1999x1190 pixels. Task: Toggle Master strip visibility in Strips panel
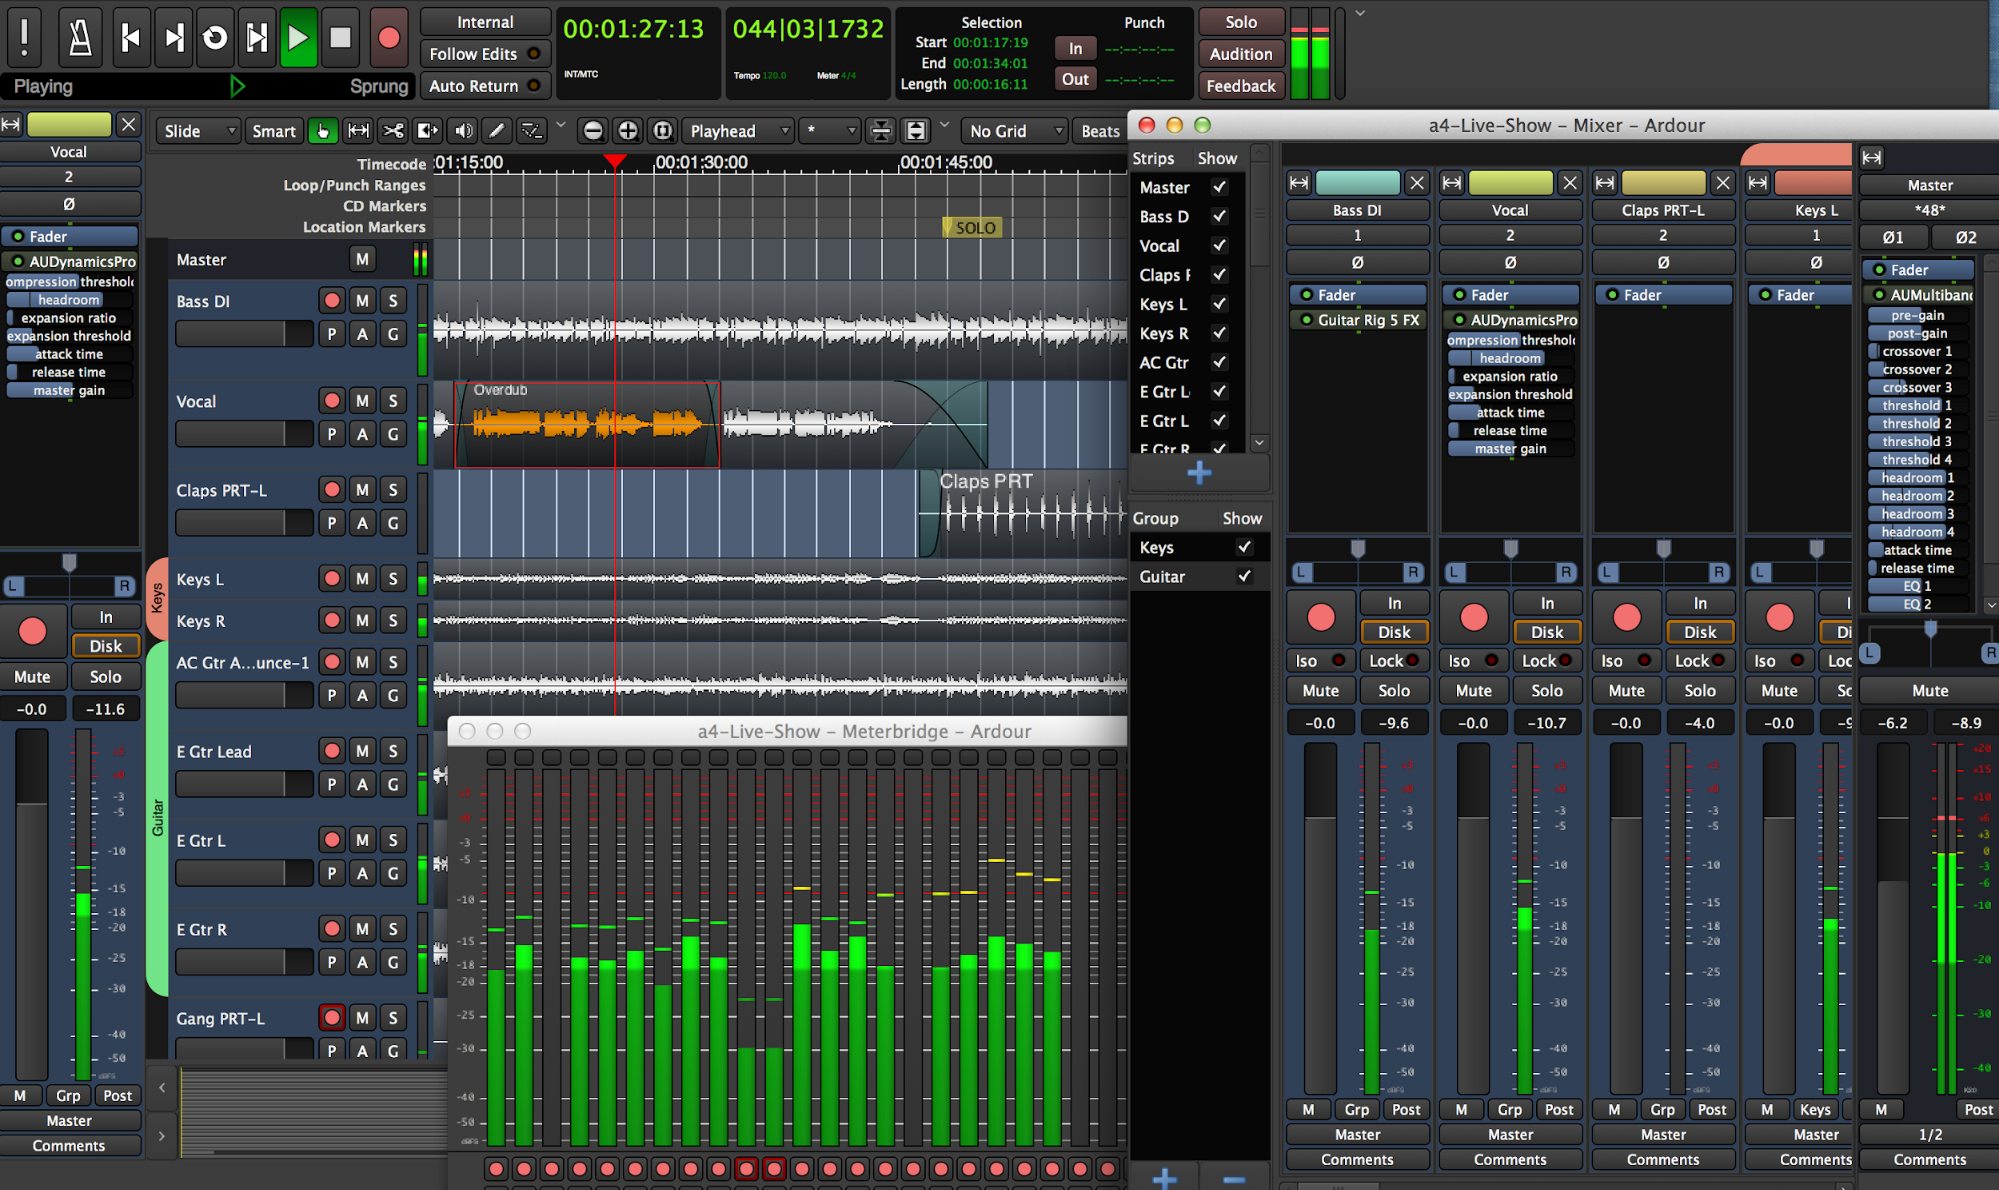click(x=1220, y=186)
